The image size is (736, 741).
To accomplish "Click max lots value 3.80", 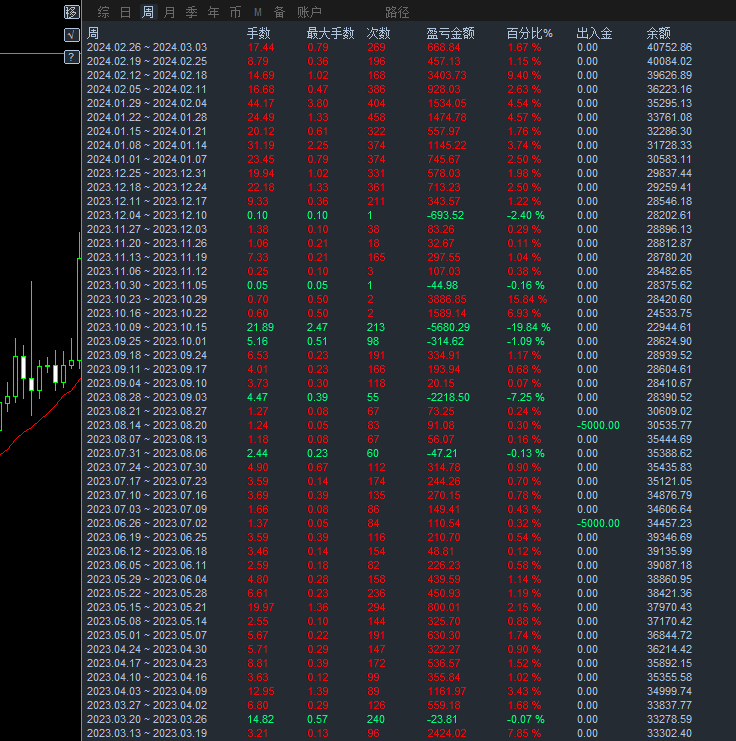I will click(318, 103).
